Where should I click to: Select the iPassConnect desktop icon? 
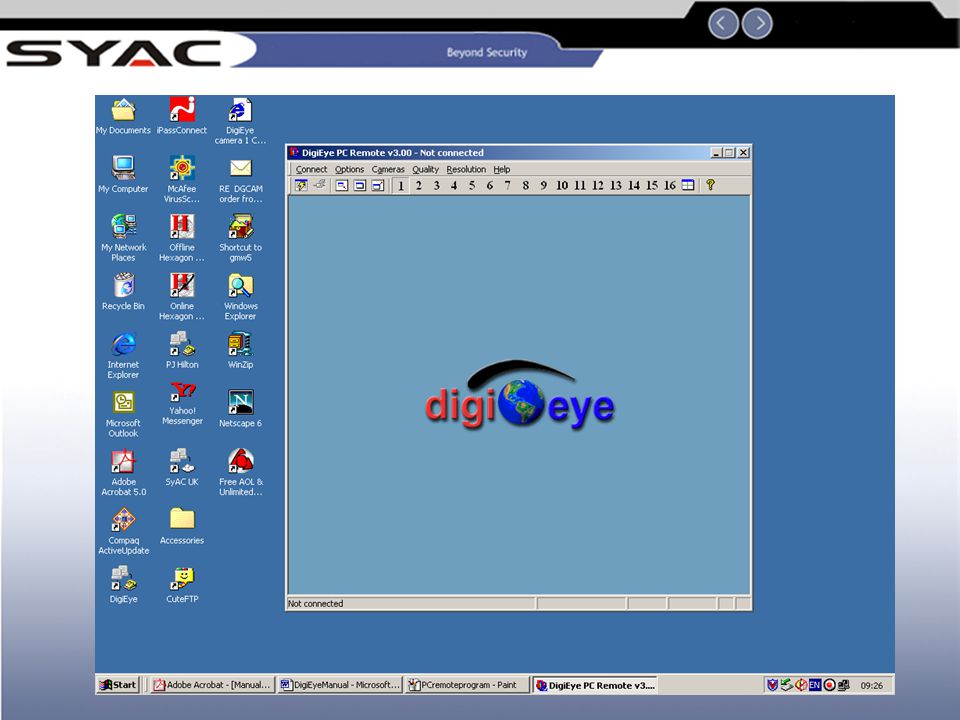pyautogui.click(x=182, y=116)
